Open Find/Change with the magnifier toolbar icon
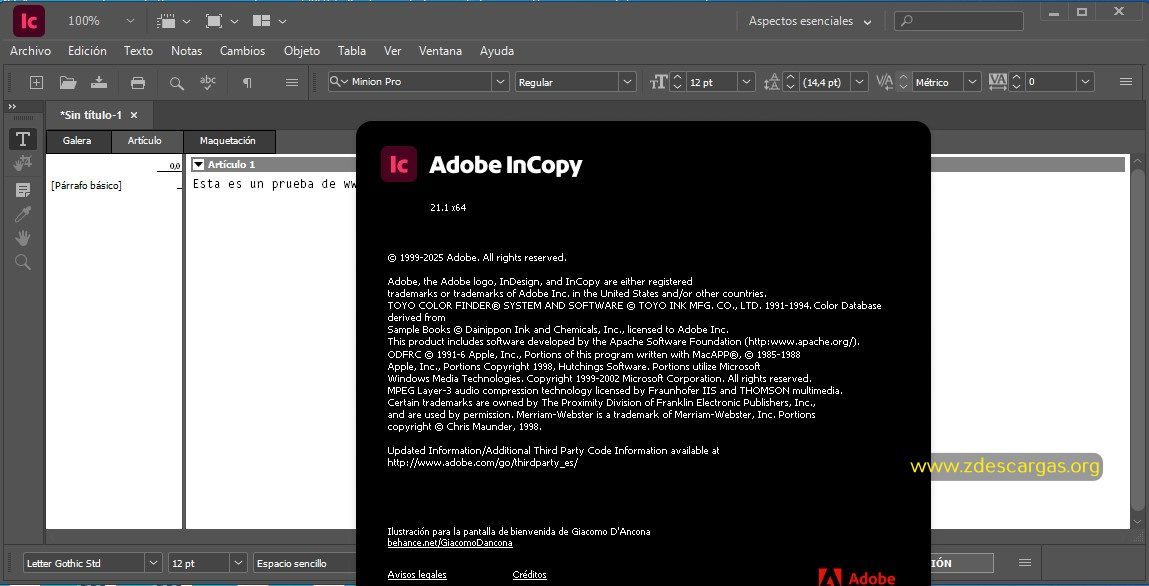This screenshot has width=1149, height=586. tap(177, 83)
